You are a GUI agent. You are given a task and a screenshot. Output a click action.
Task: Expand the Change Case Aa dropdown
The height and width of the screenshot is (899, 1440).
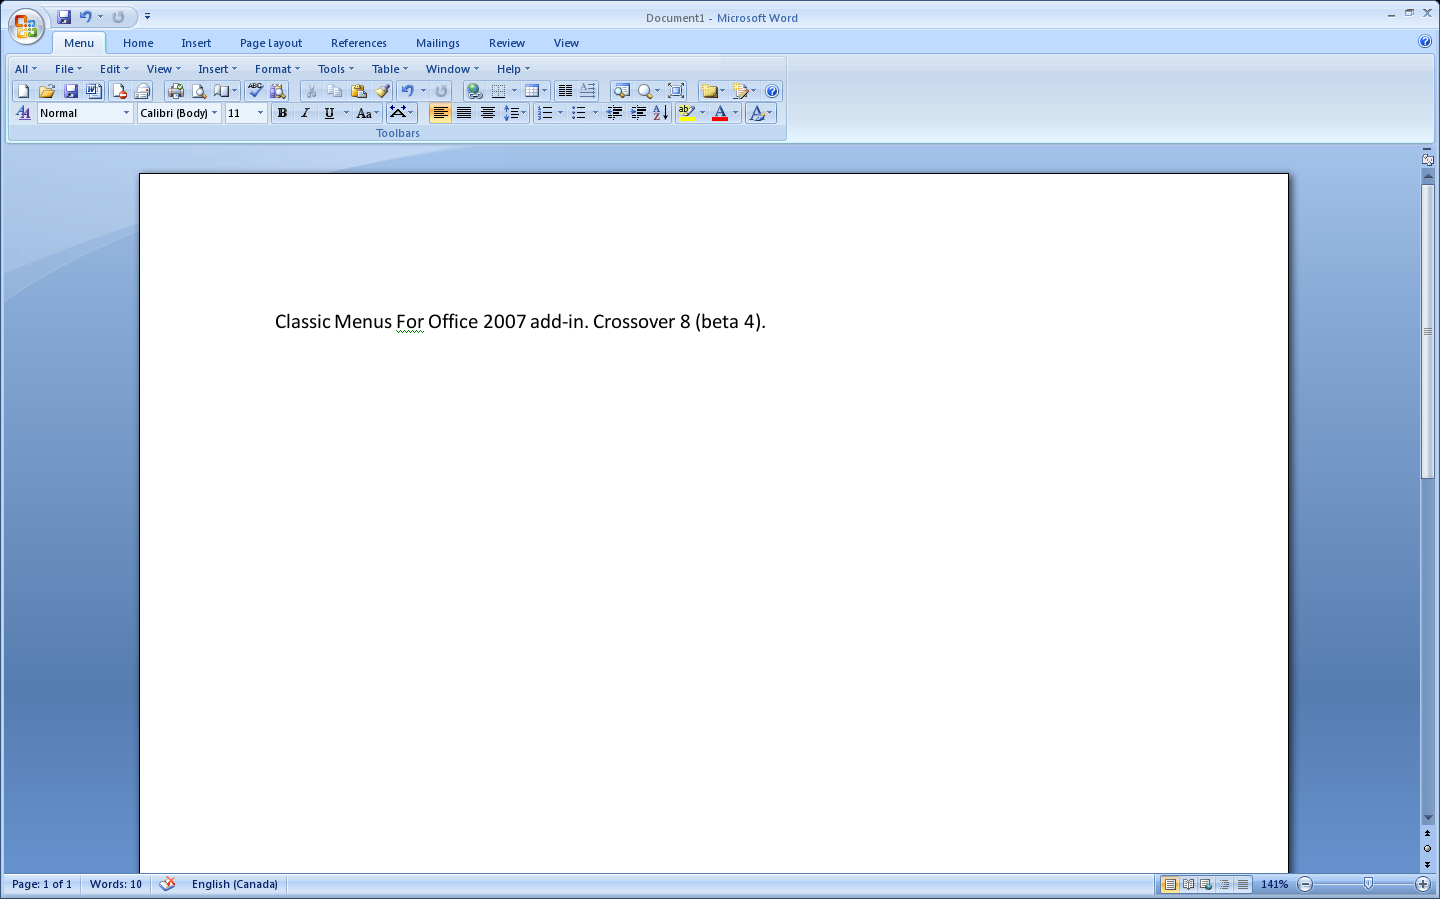click(376, 113)
